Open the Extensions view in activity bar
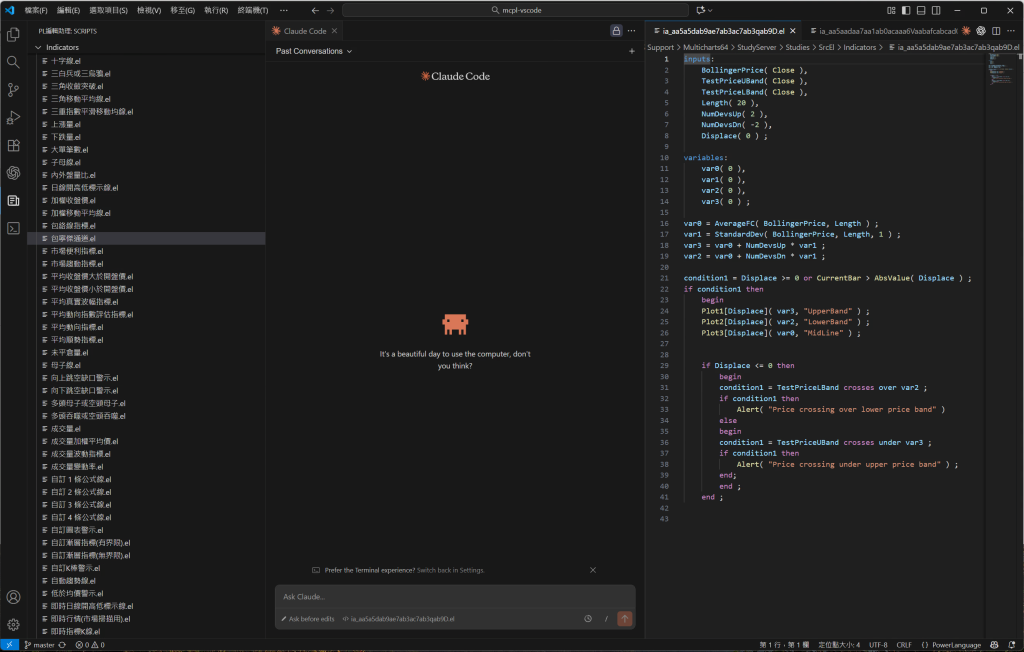Screen dimensions: 1024x652 tap(13, 145)
